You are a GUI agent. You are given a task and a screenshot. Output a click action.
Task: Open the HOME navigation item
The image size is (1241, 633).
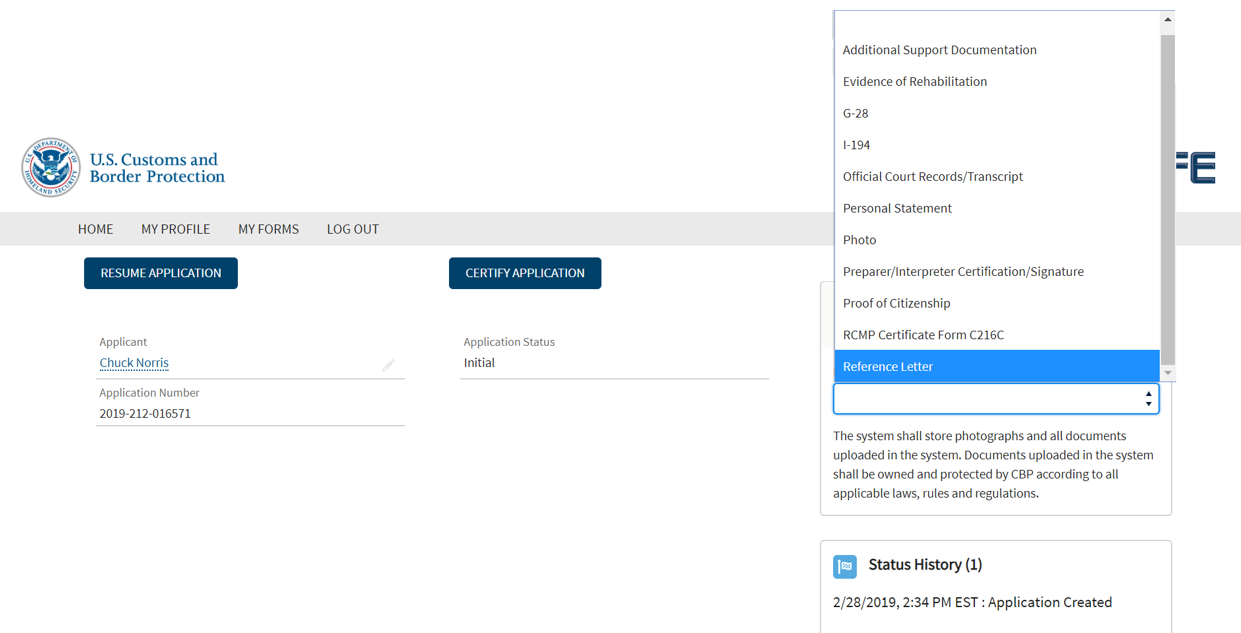pos(95,229)
